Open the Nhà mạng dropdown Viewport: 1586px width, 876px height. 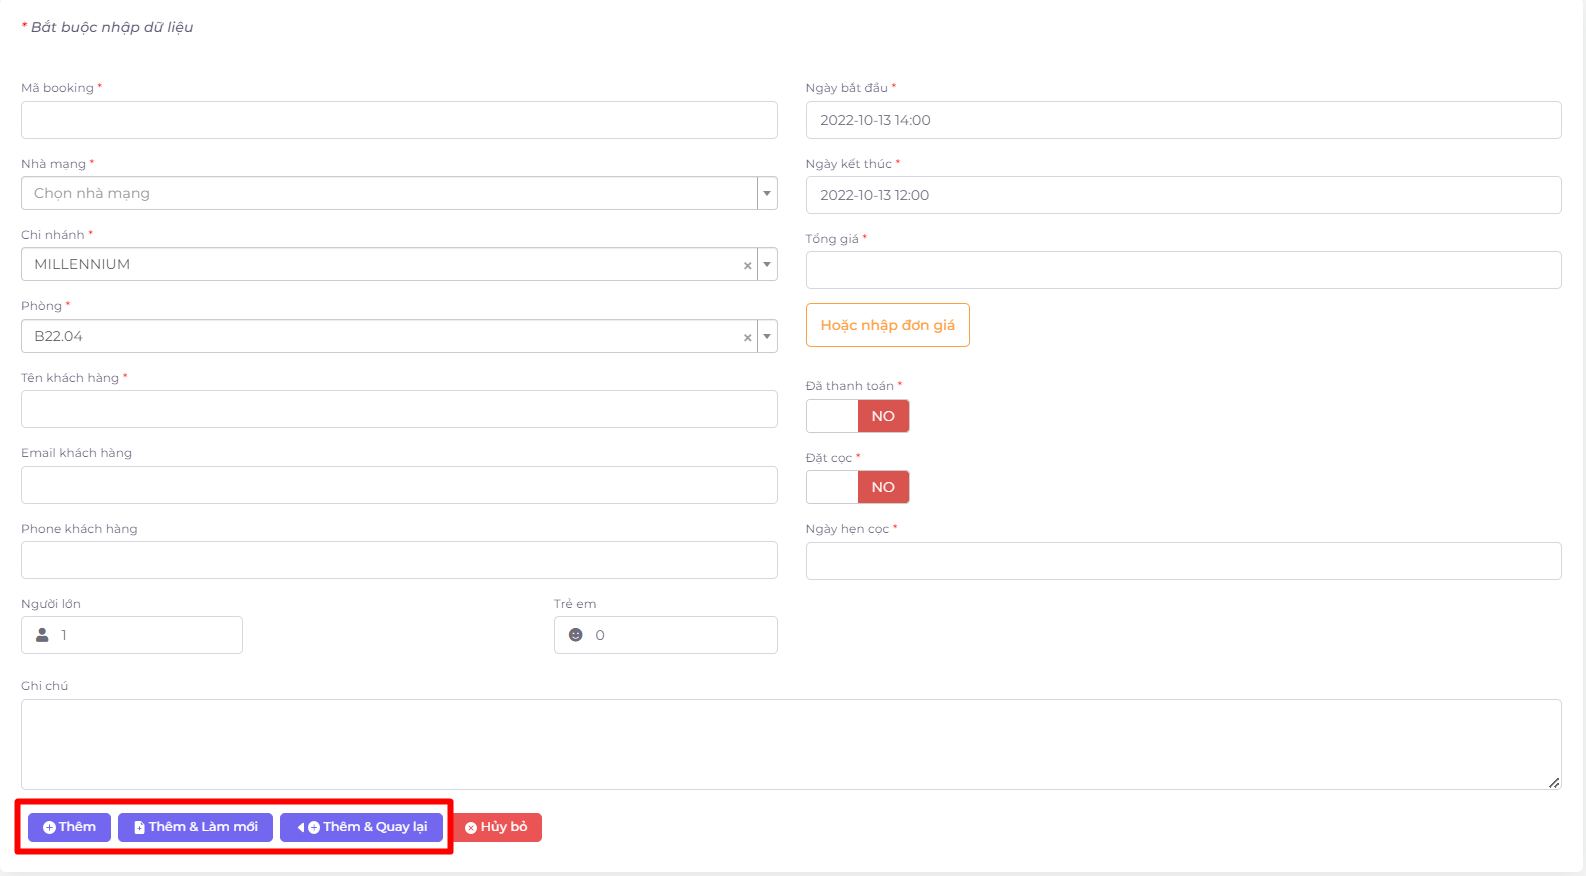398,193
